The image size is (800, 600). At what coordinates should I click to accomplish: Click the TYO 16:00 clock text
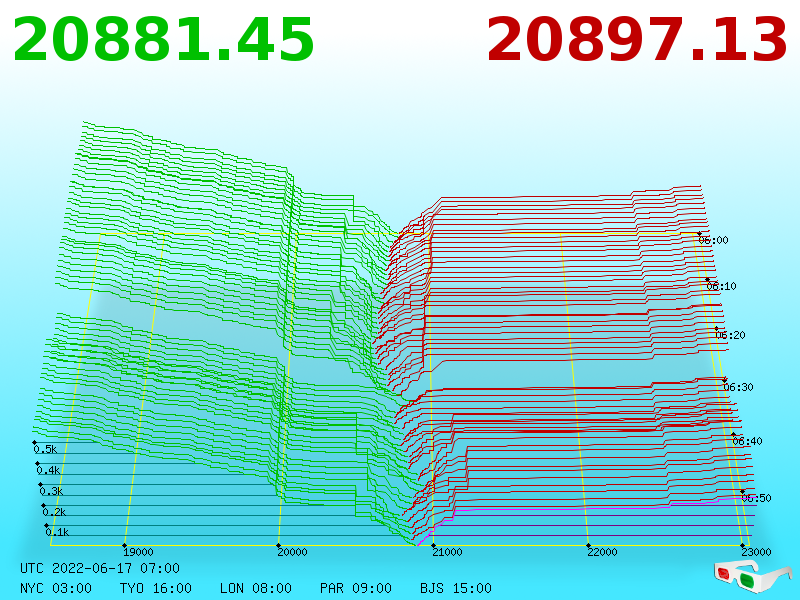pyautogui.click(x=156, y=588)
